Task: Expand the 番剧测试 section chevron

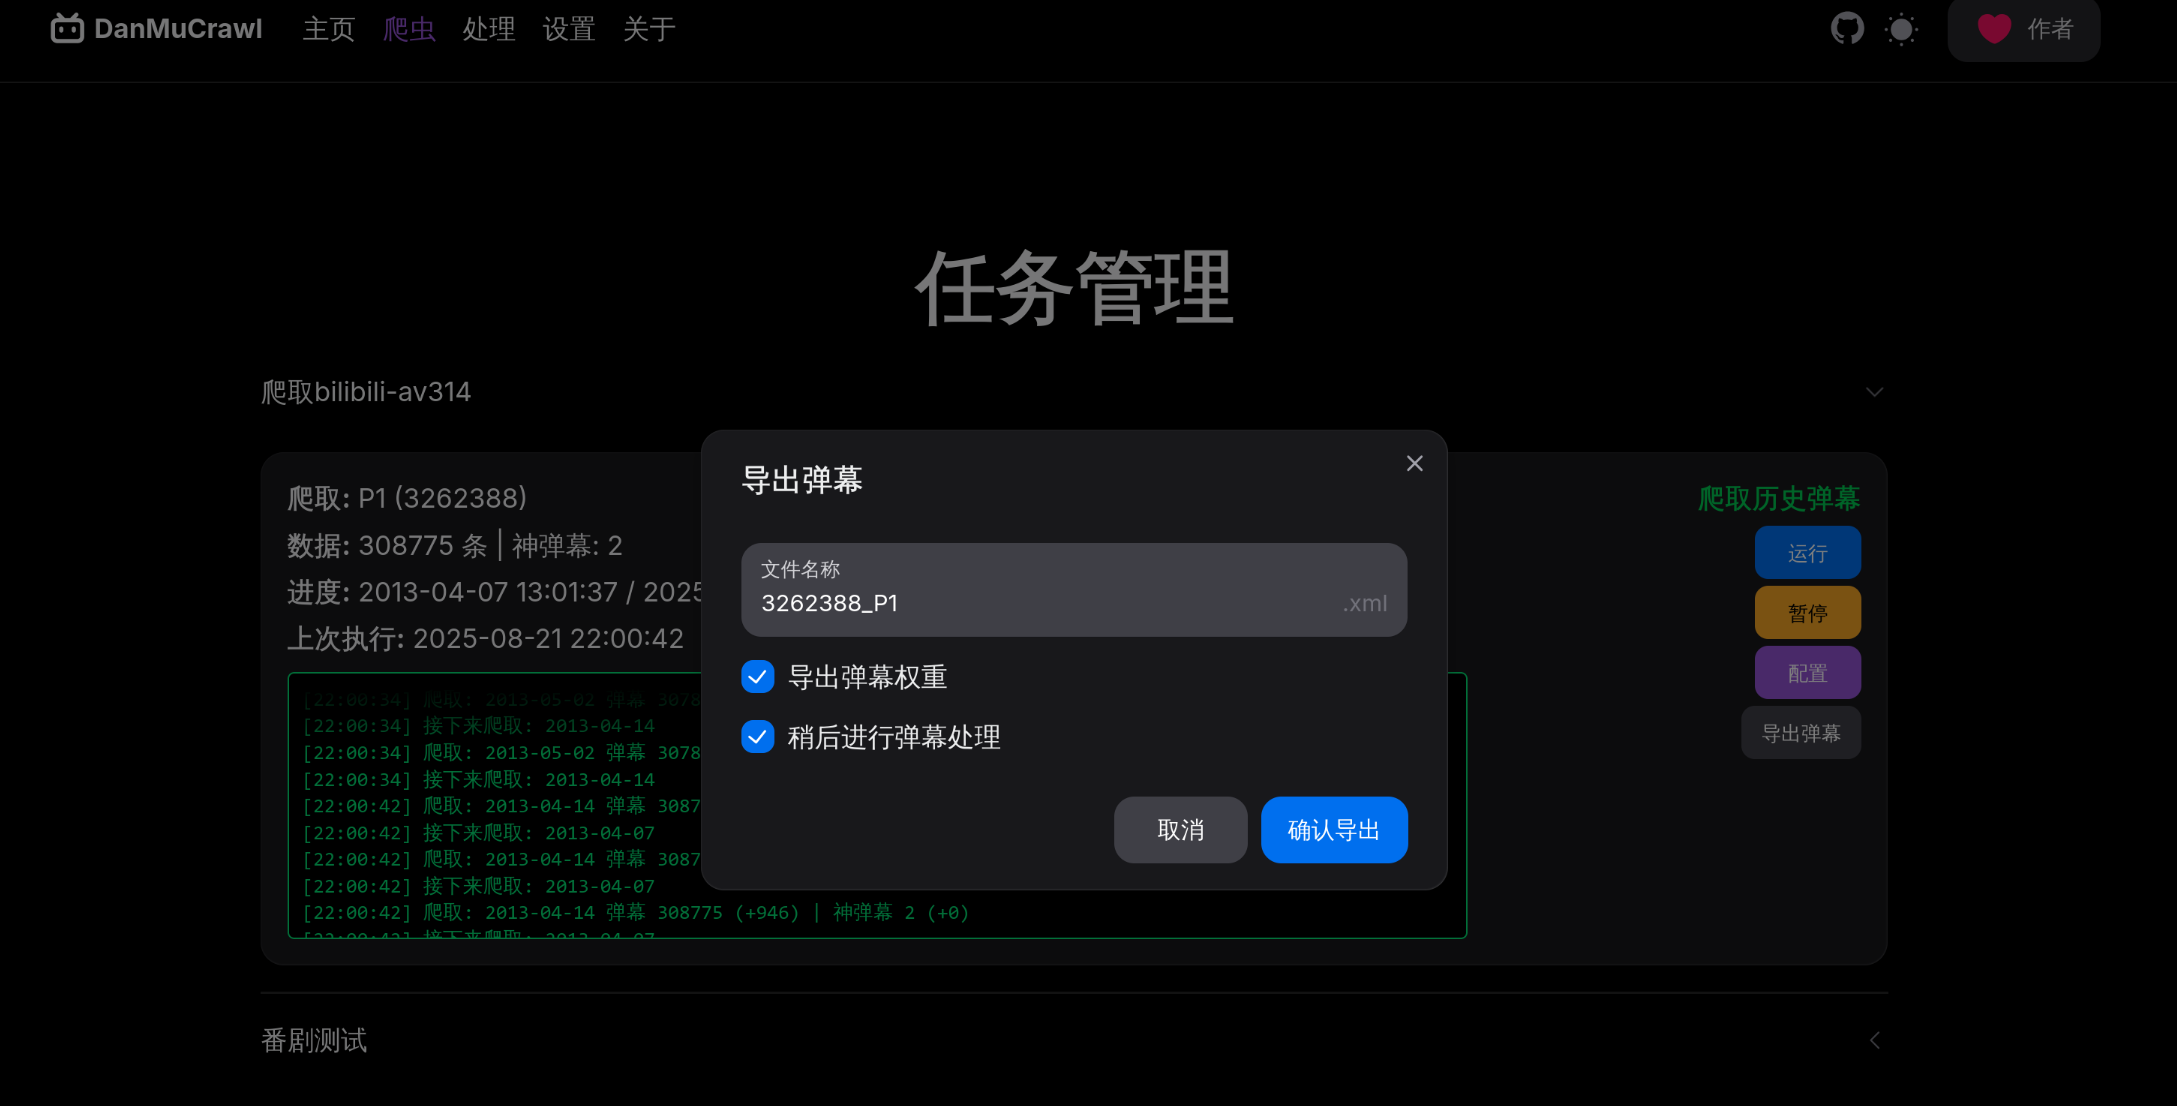Action: [x=1874, y=1040]
